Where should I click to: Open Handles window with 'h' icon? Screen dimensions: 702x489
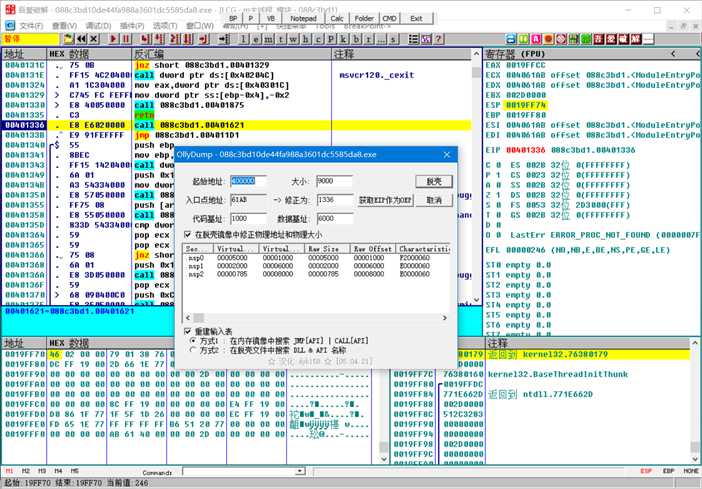click(x=306, y=39)
